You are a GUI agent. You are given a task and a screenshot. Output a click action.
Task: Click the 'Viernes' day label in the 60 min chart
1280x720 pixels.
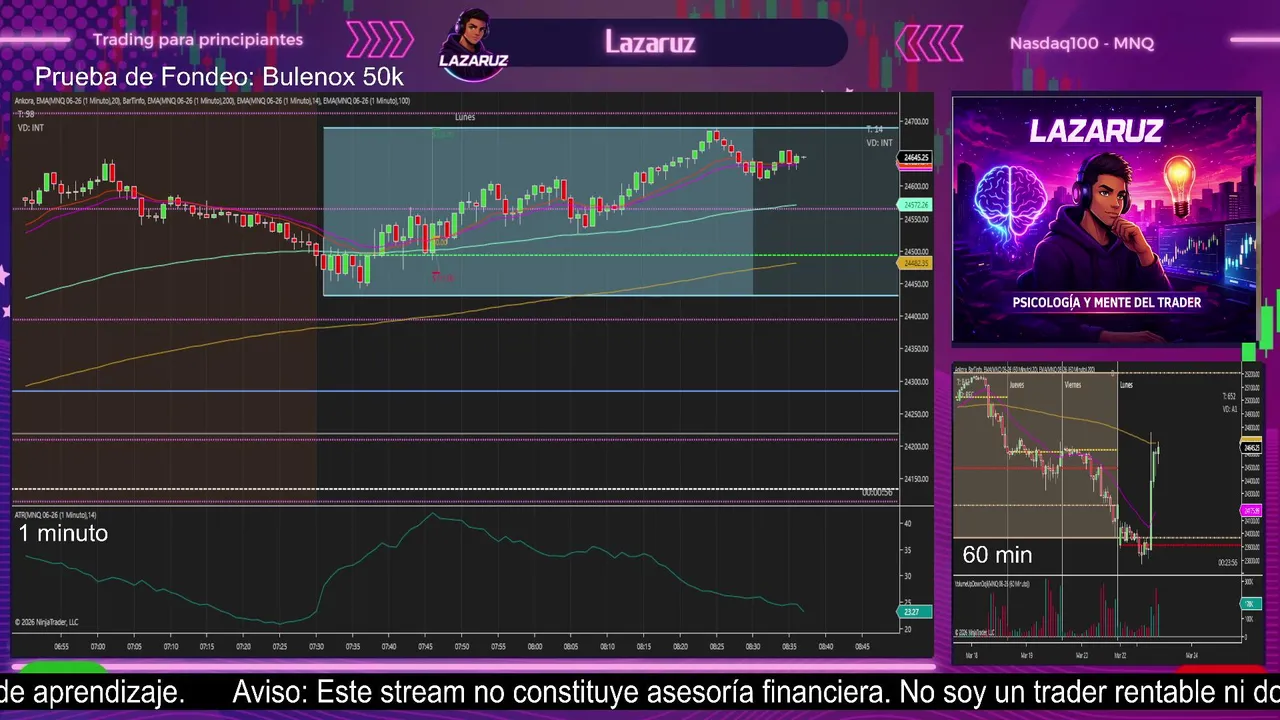click(1072, 385)
